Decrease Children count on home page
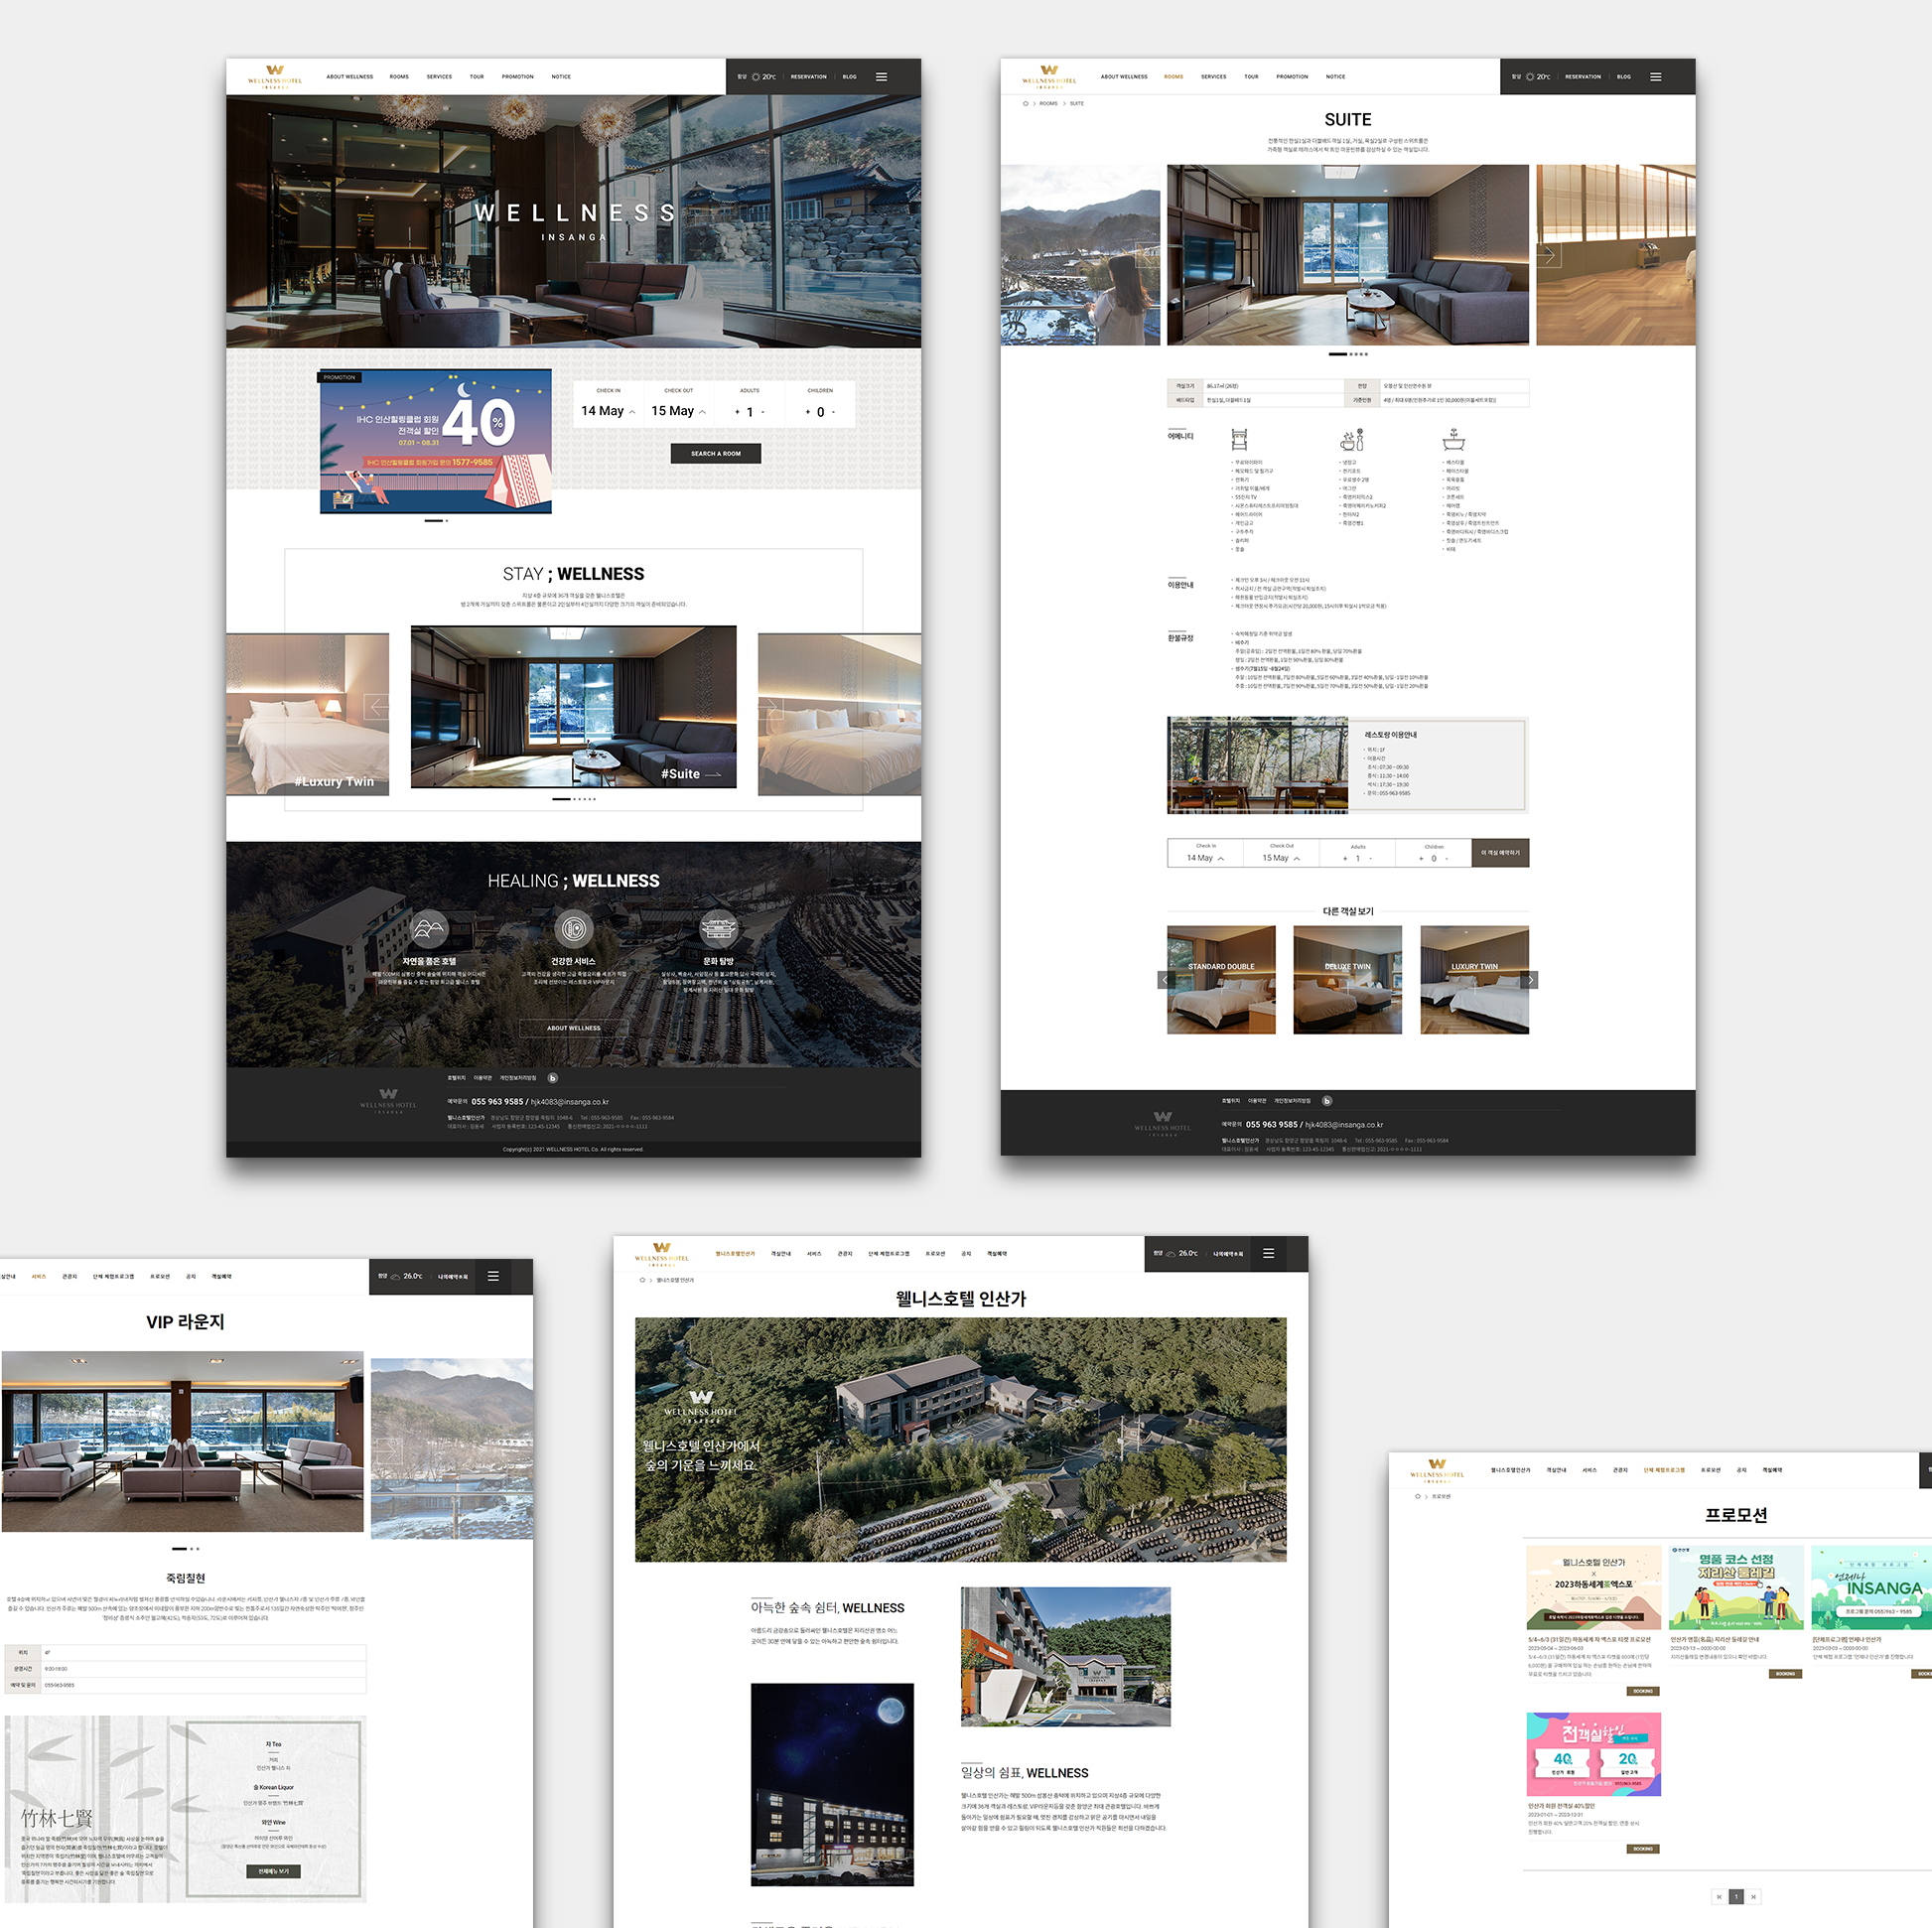Screen dimensions: 1932x1928 point(833,412)
